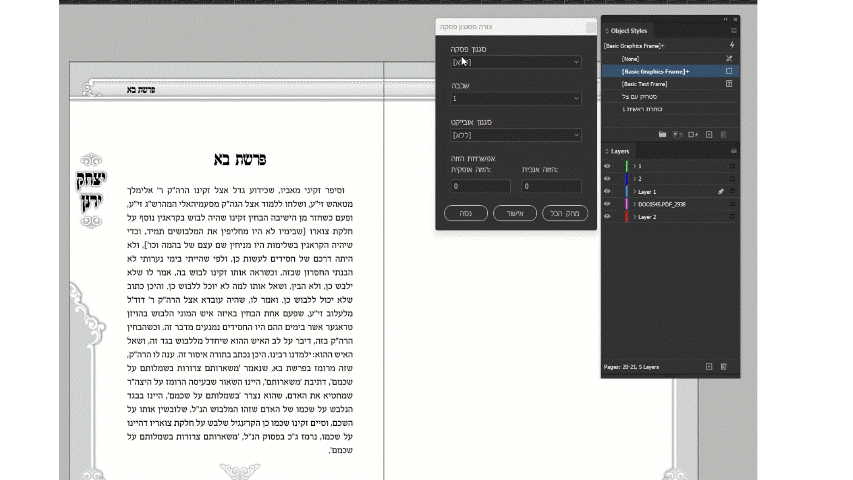Collapse the Object Styles panel via tab arrows
The width and height of the screenshot is (853, 480).
point(607,31)
